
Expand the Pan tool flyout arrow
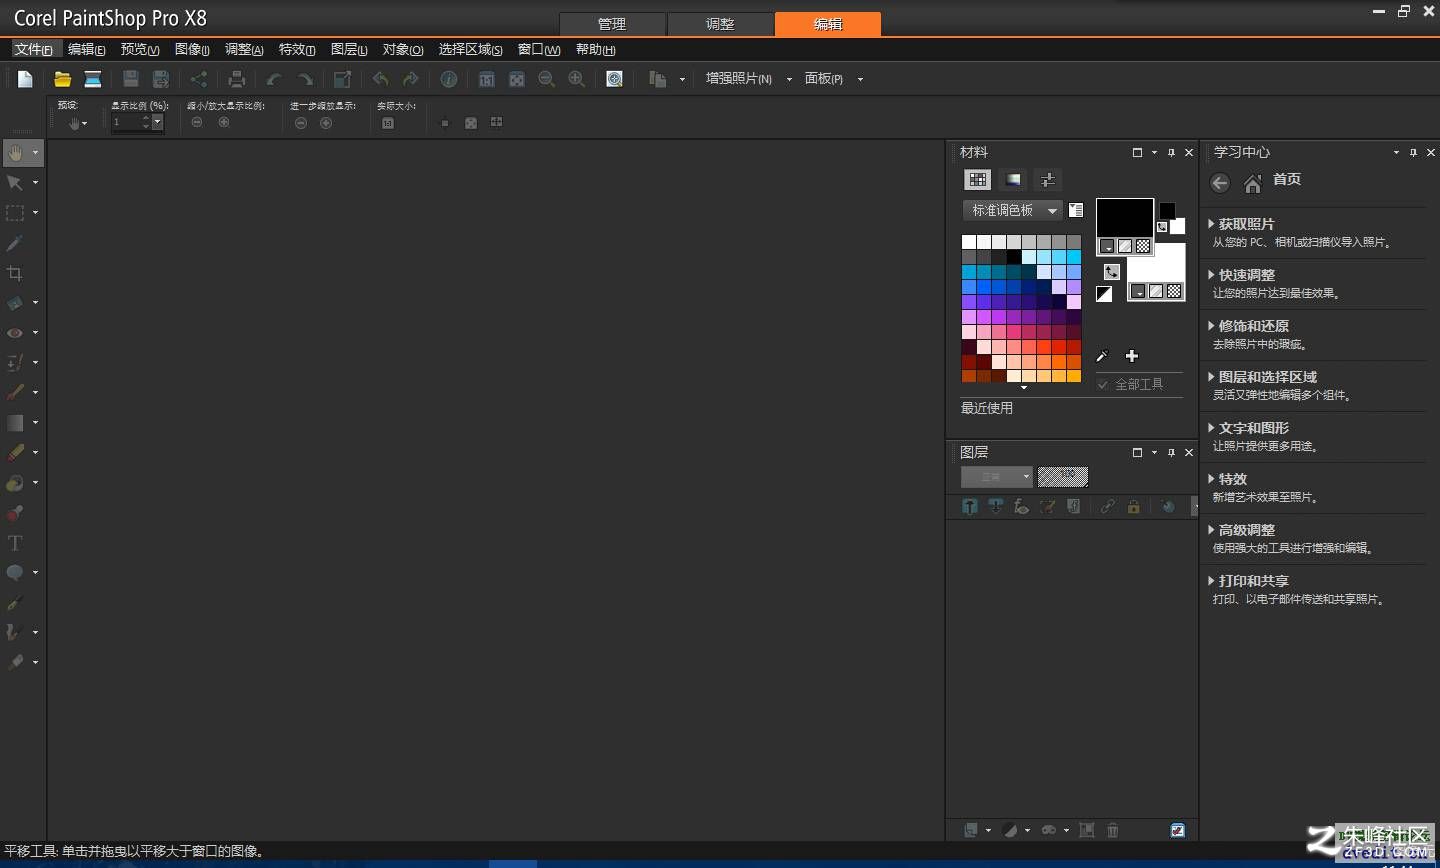(35, 153)
